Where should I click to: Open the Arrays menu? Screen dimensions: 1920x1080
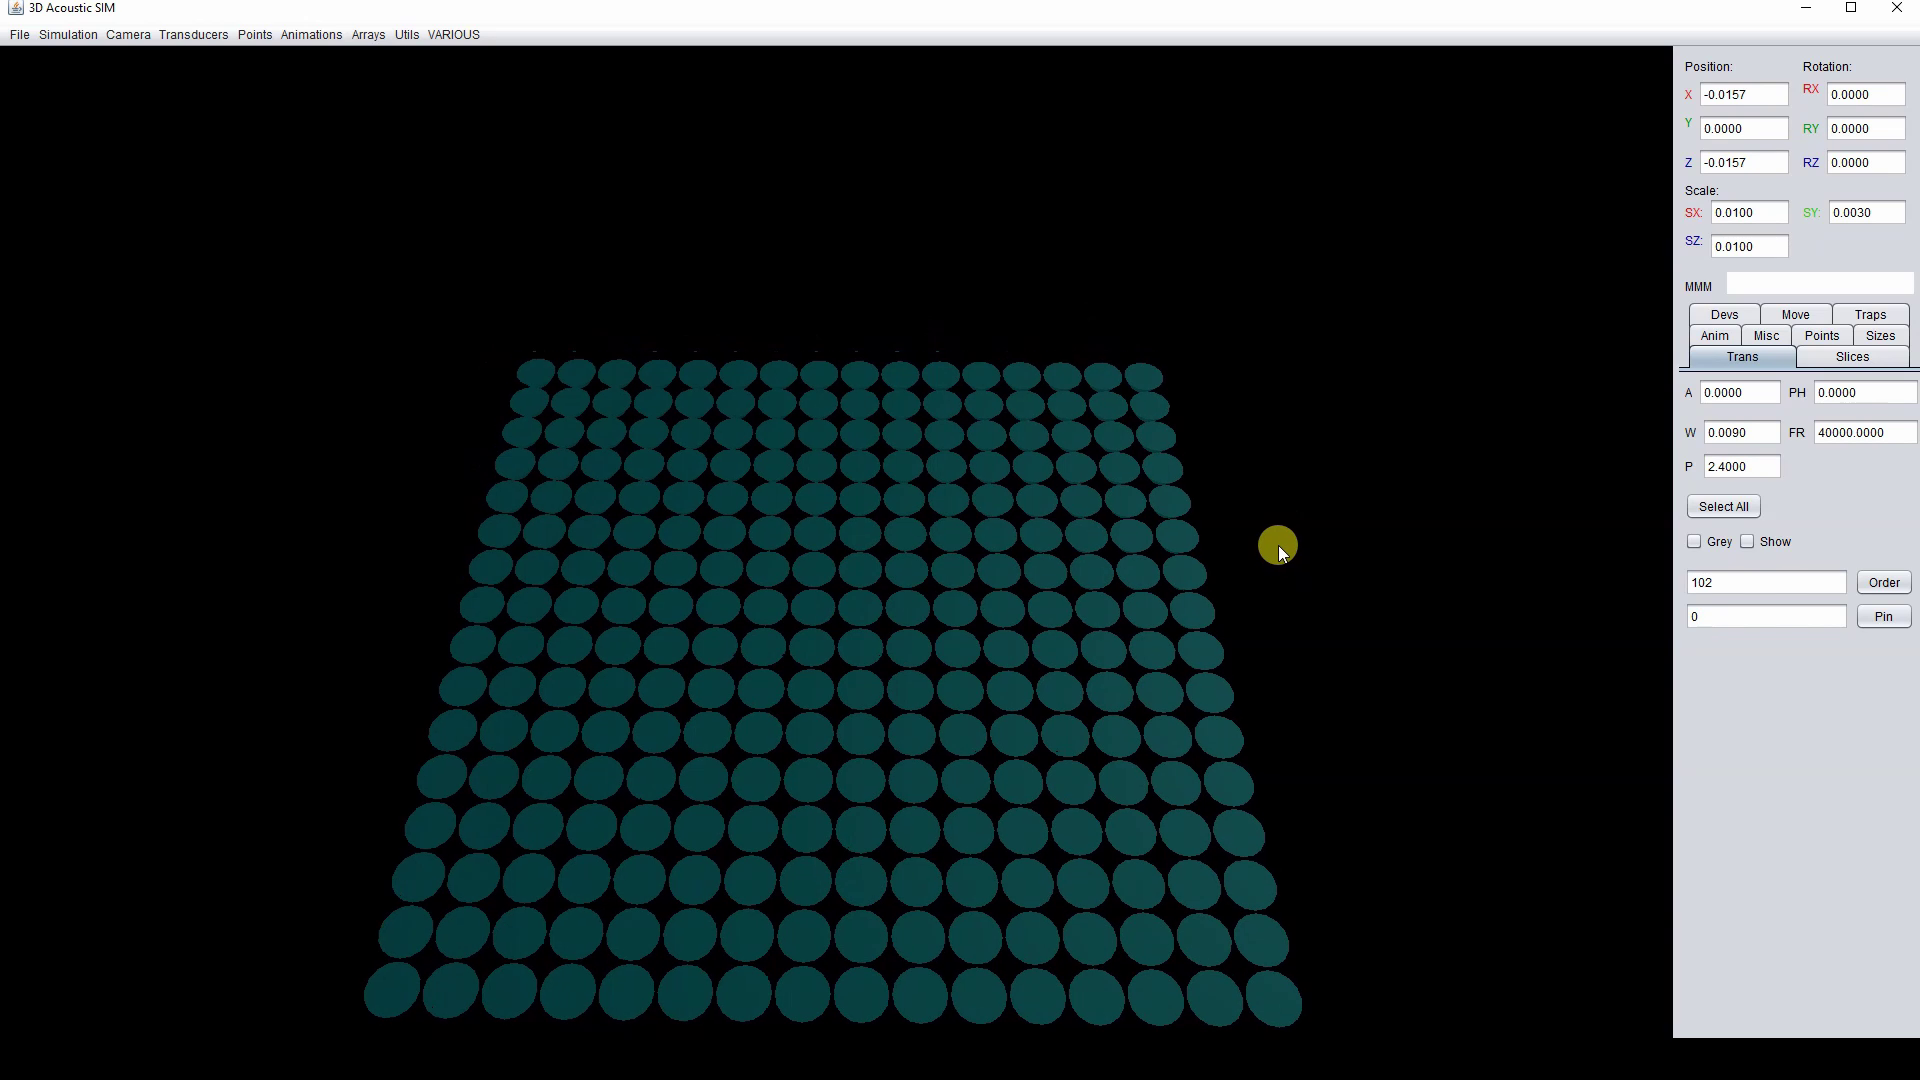click(x=368, y=34)
